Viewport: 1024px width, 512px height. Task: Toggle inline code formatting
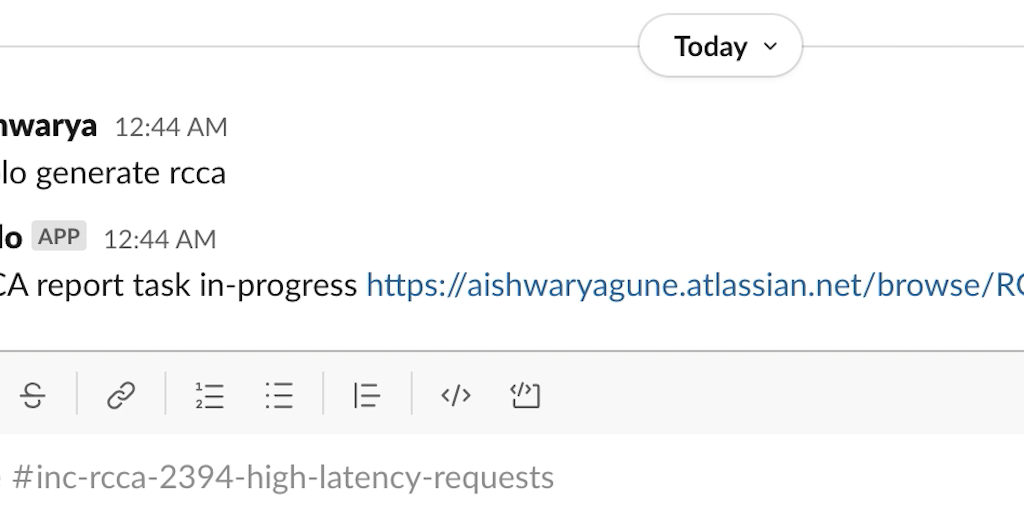click(456, 396)
